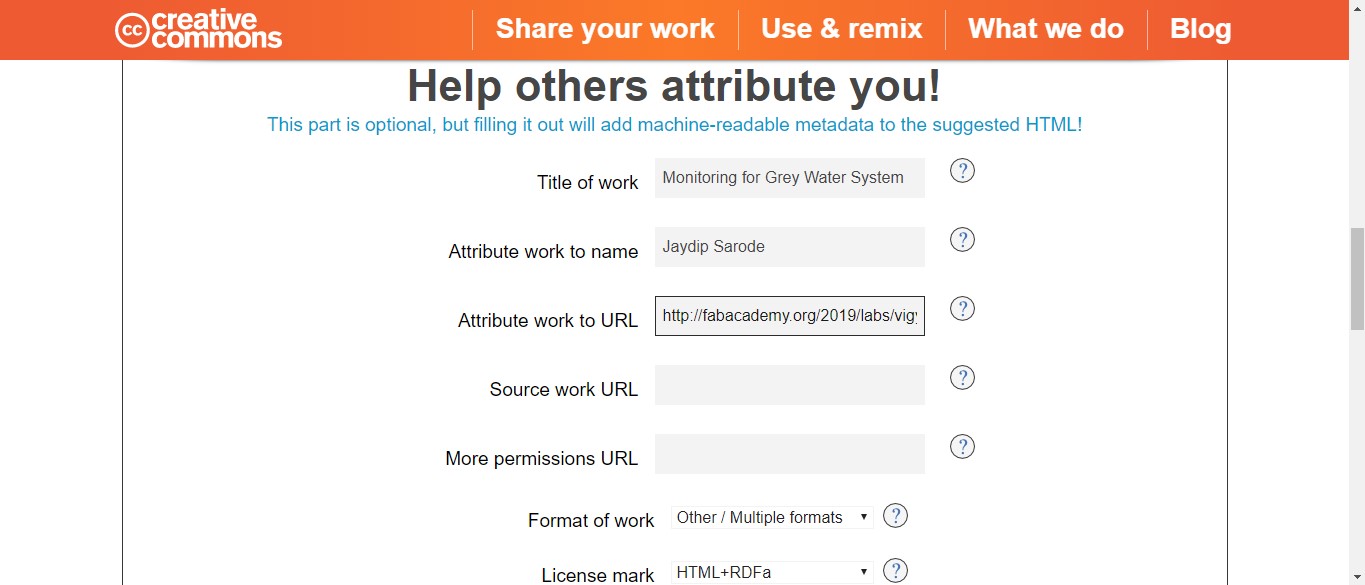This screenshot has width=1365, height=585.
Task: Click help icon next to Format of work
Action: tap(896, 516)
